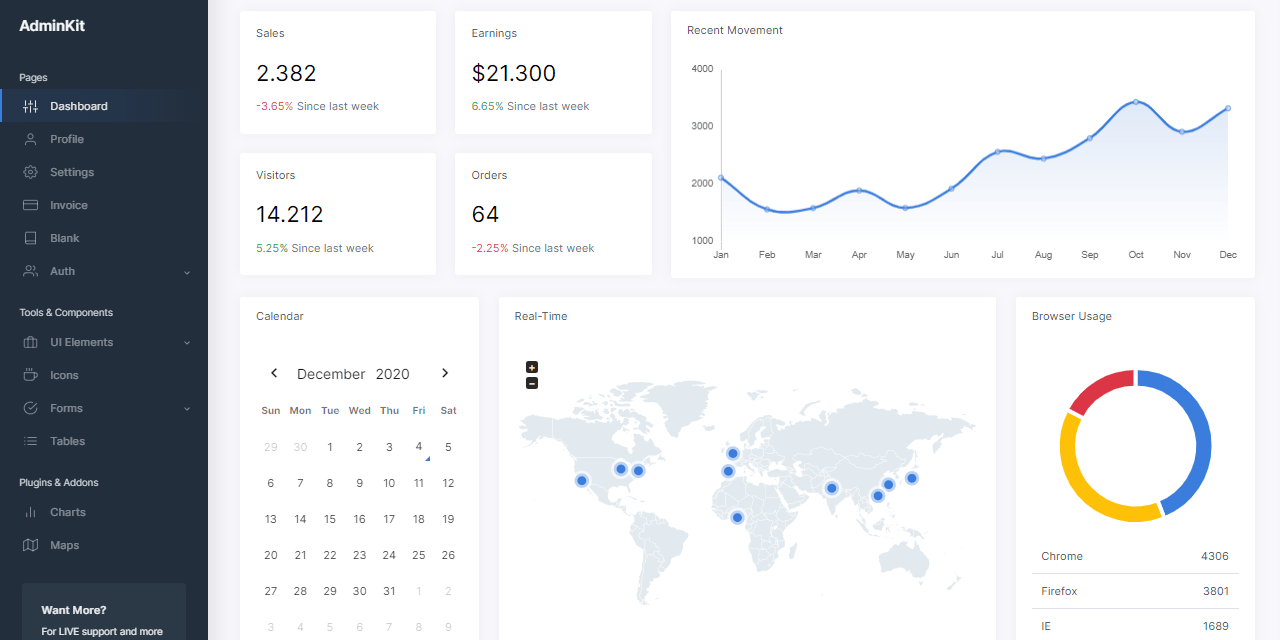Click the Earnings value $21.300
This screenshot has width=1280, height=640.
[514, 73]
